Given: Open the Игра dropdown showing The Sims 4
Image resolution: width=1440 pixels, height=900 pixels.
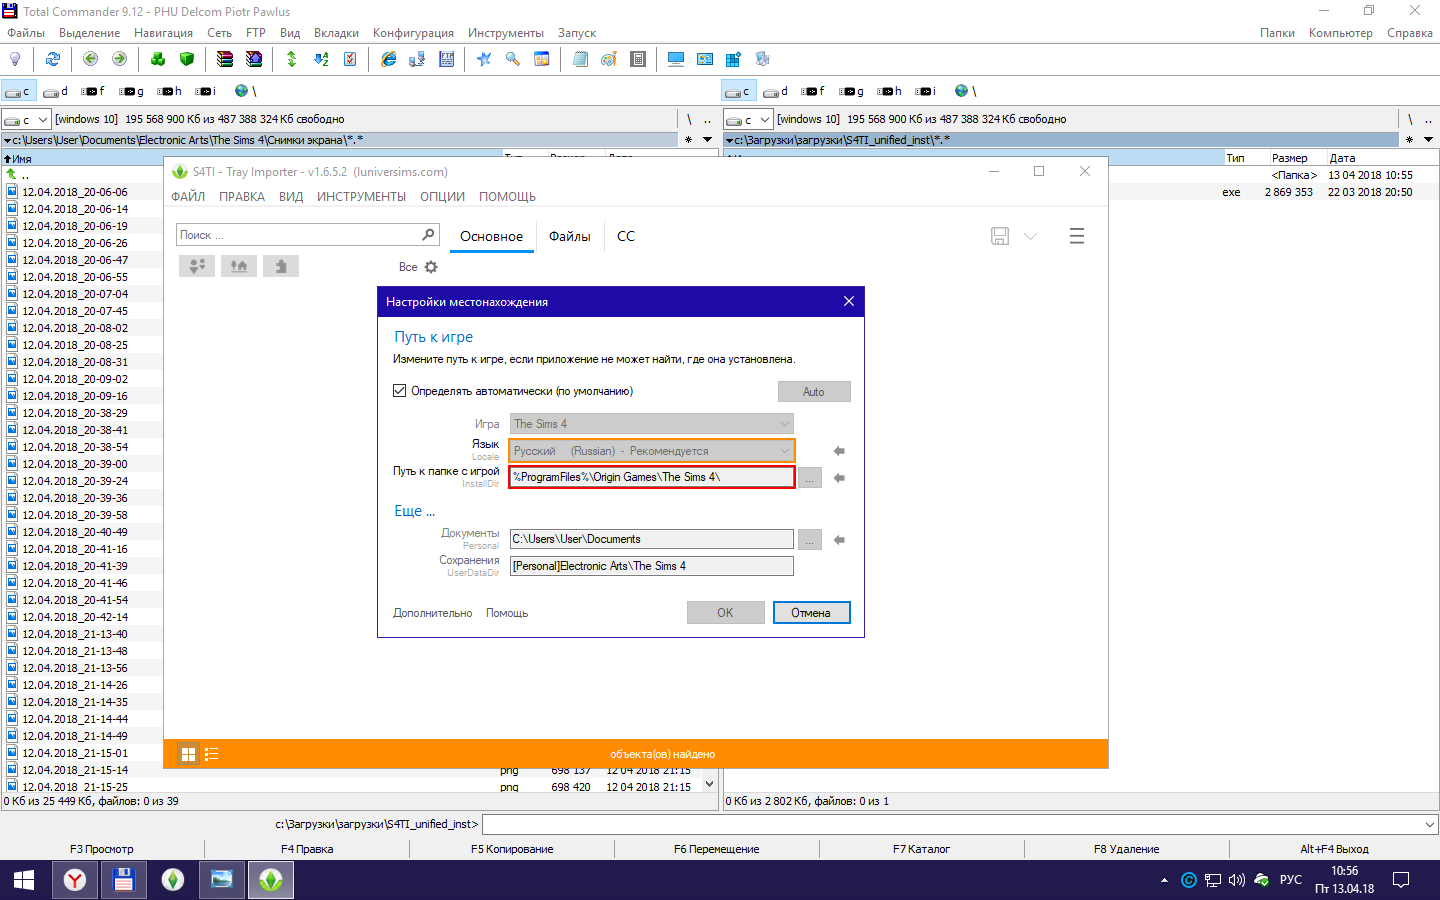Looking at the screenshot, I should click(x=652, y=424).
